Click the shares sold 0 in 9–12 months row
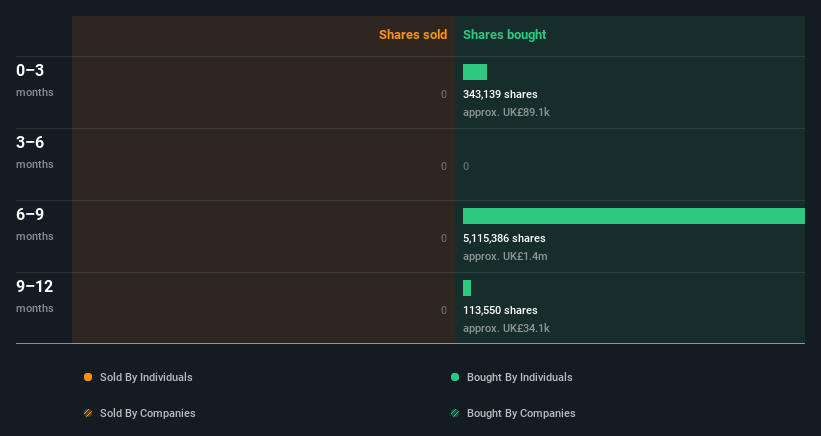This screenshot has height=436, width=821. (x=444, y=310)
